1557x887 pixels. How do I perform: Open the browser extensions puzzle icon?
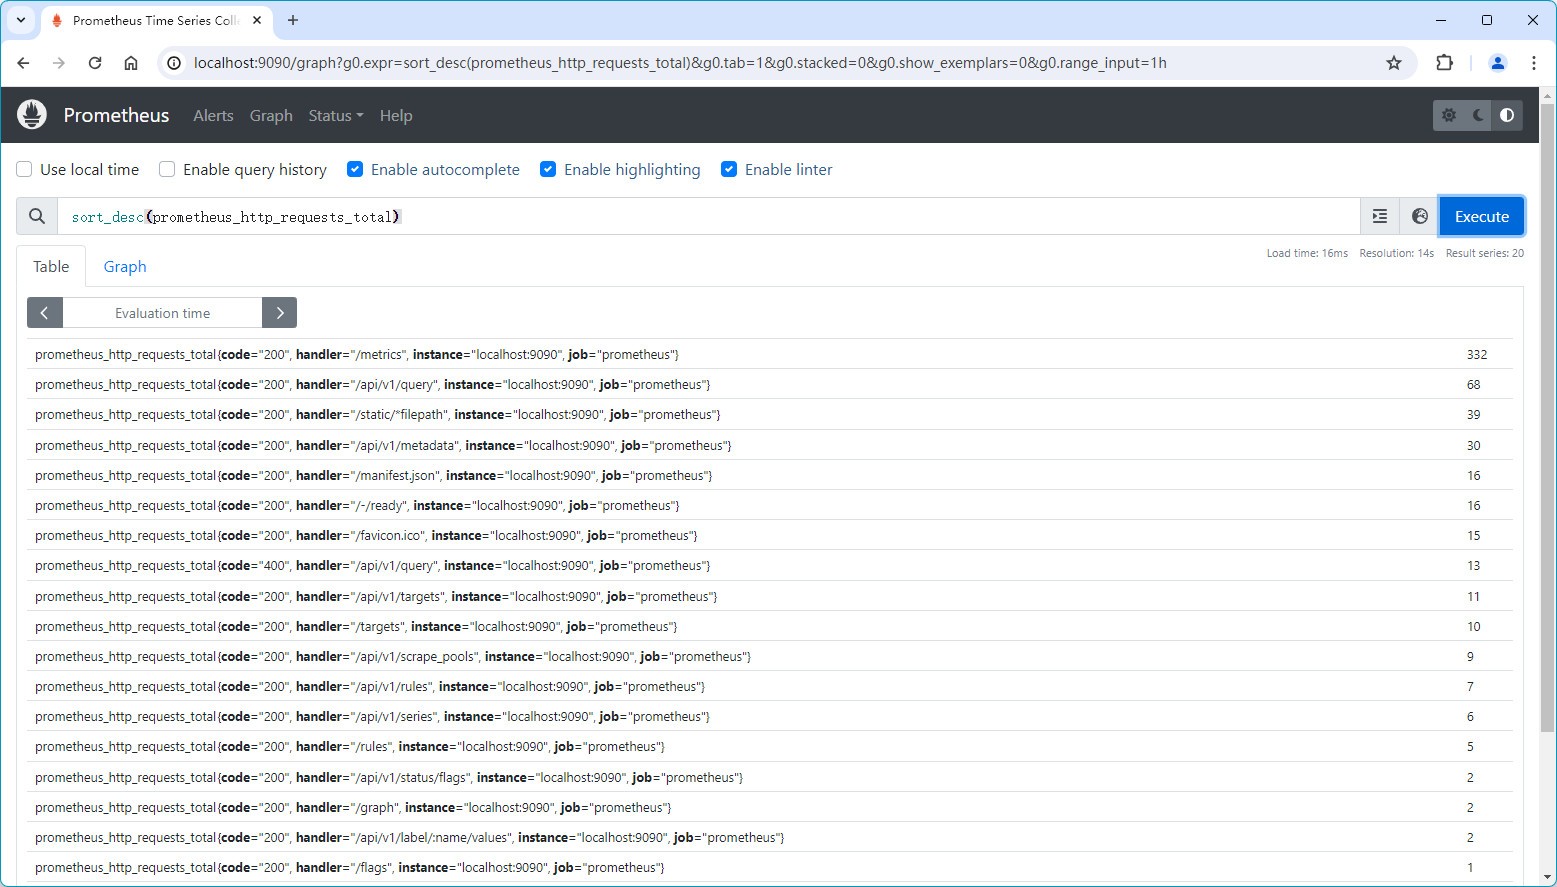[1444, 63]
